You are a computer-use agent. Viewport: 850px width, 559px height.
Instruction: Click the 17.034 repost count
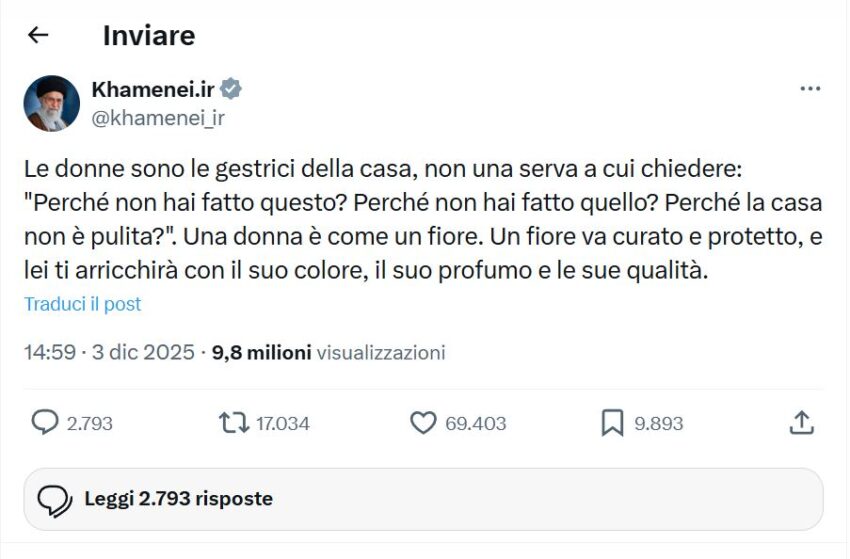(x=283, y=424)
